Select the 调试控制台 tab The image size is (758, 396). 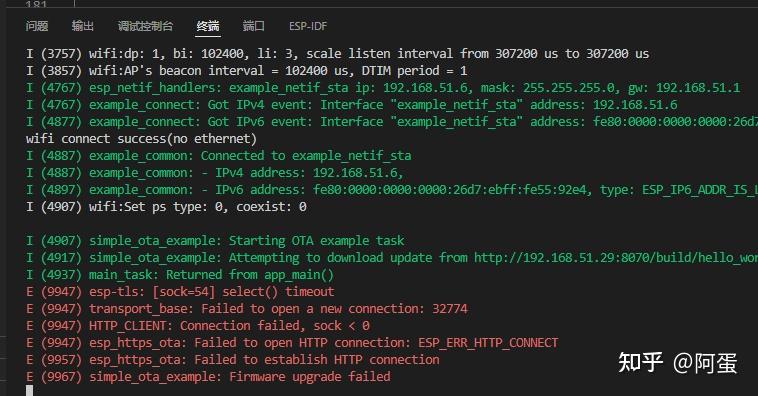[145, 26]
